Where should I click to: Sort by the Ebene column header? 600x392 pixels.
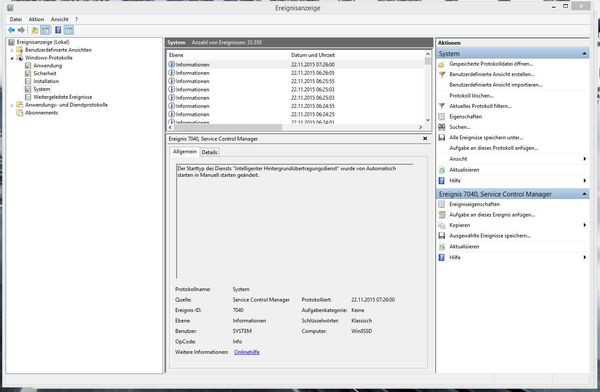(x=228, y=55)
